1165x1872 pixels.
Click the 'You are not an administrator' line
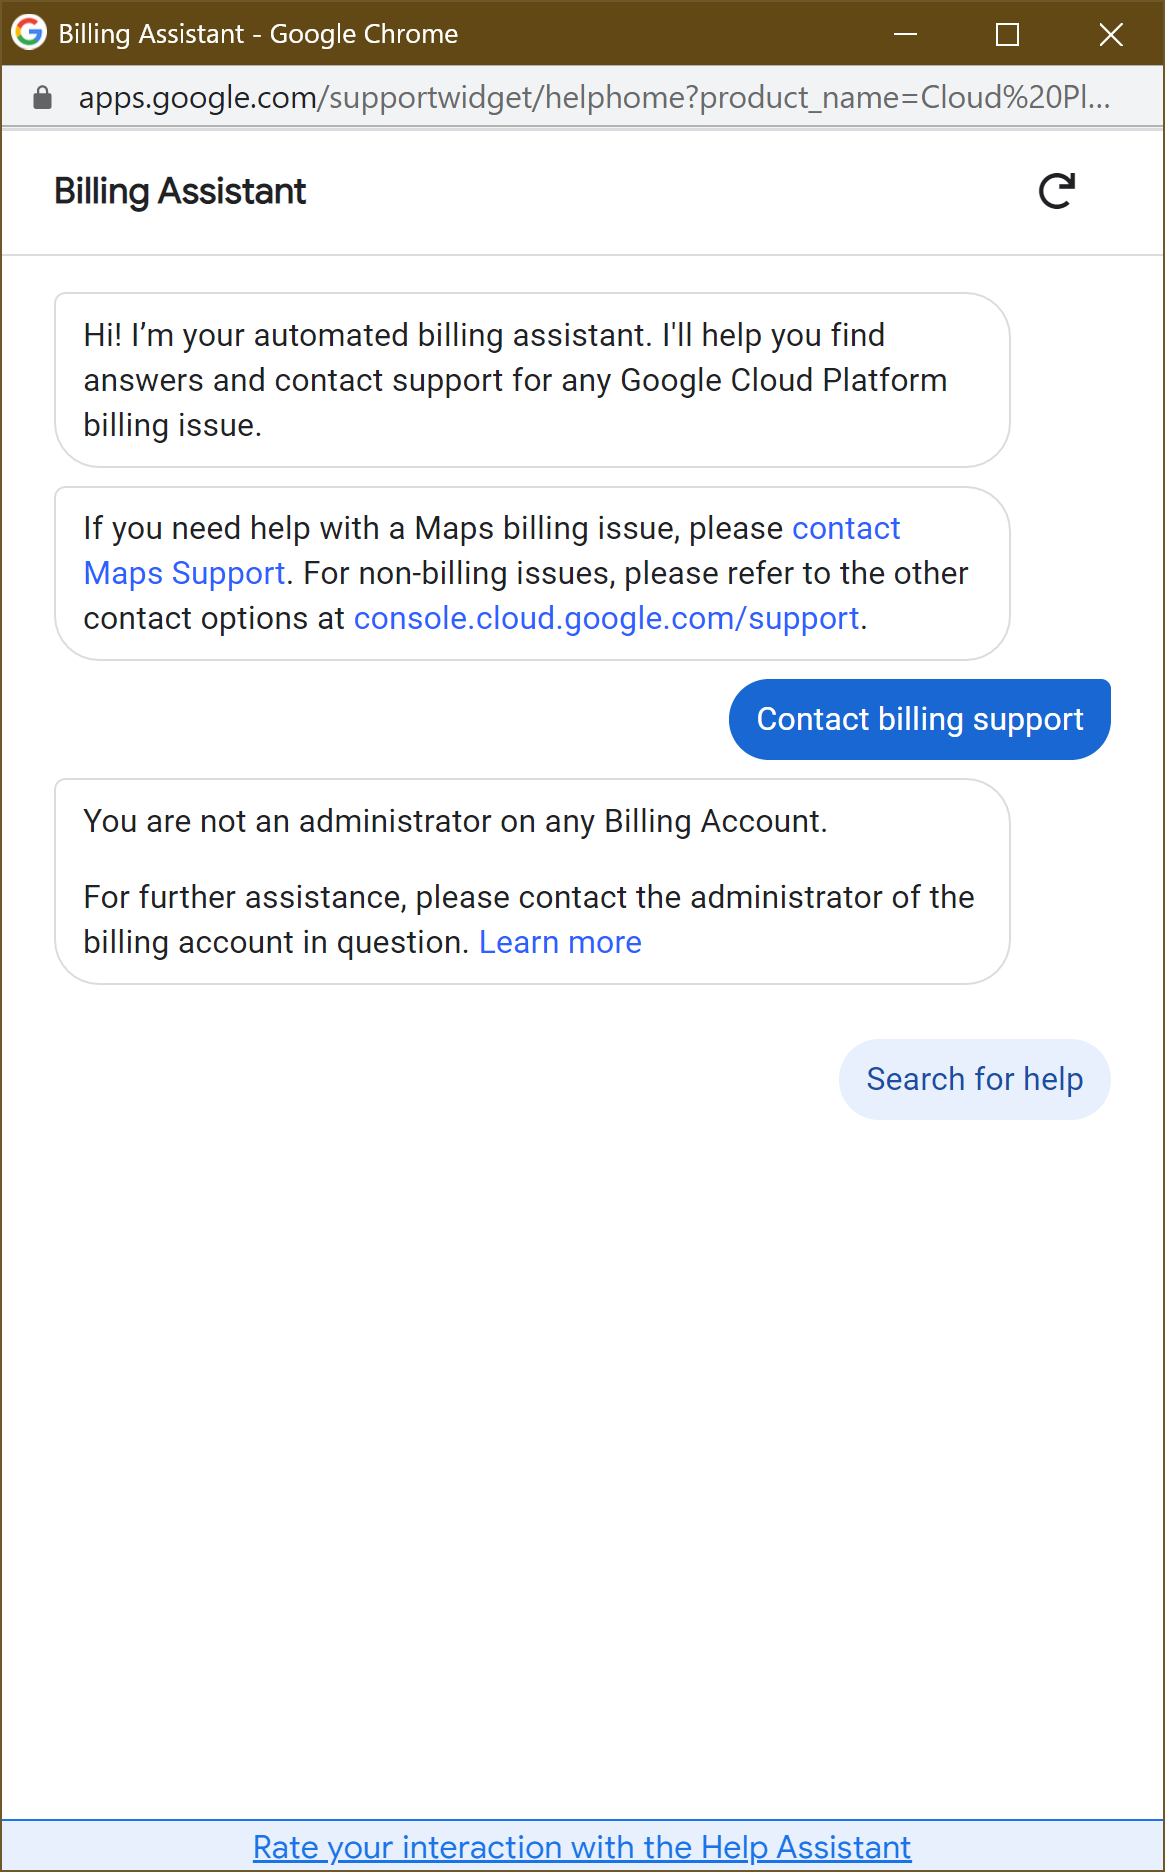(455, 821)
